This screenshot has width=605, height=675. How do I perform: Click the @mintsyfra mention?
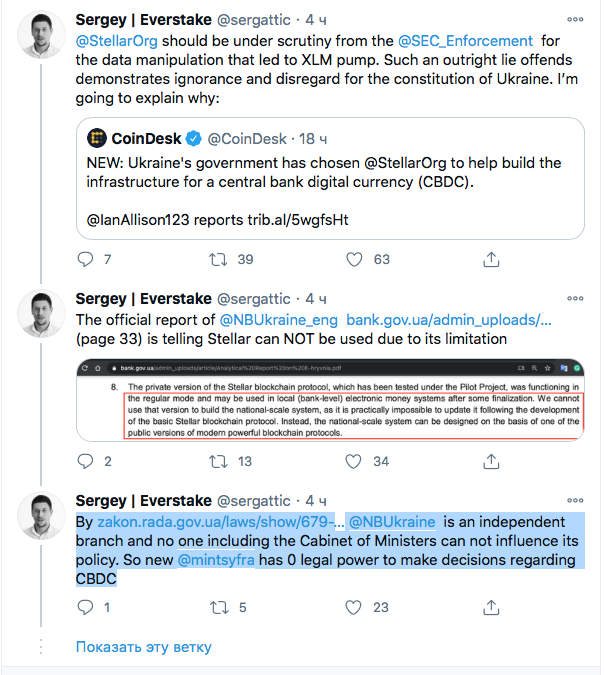pyautogui.click(x=215, y=560)
